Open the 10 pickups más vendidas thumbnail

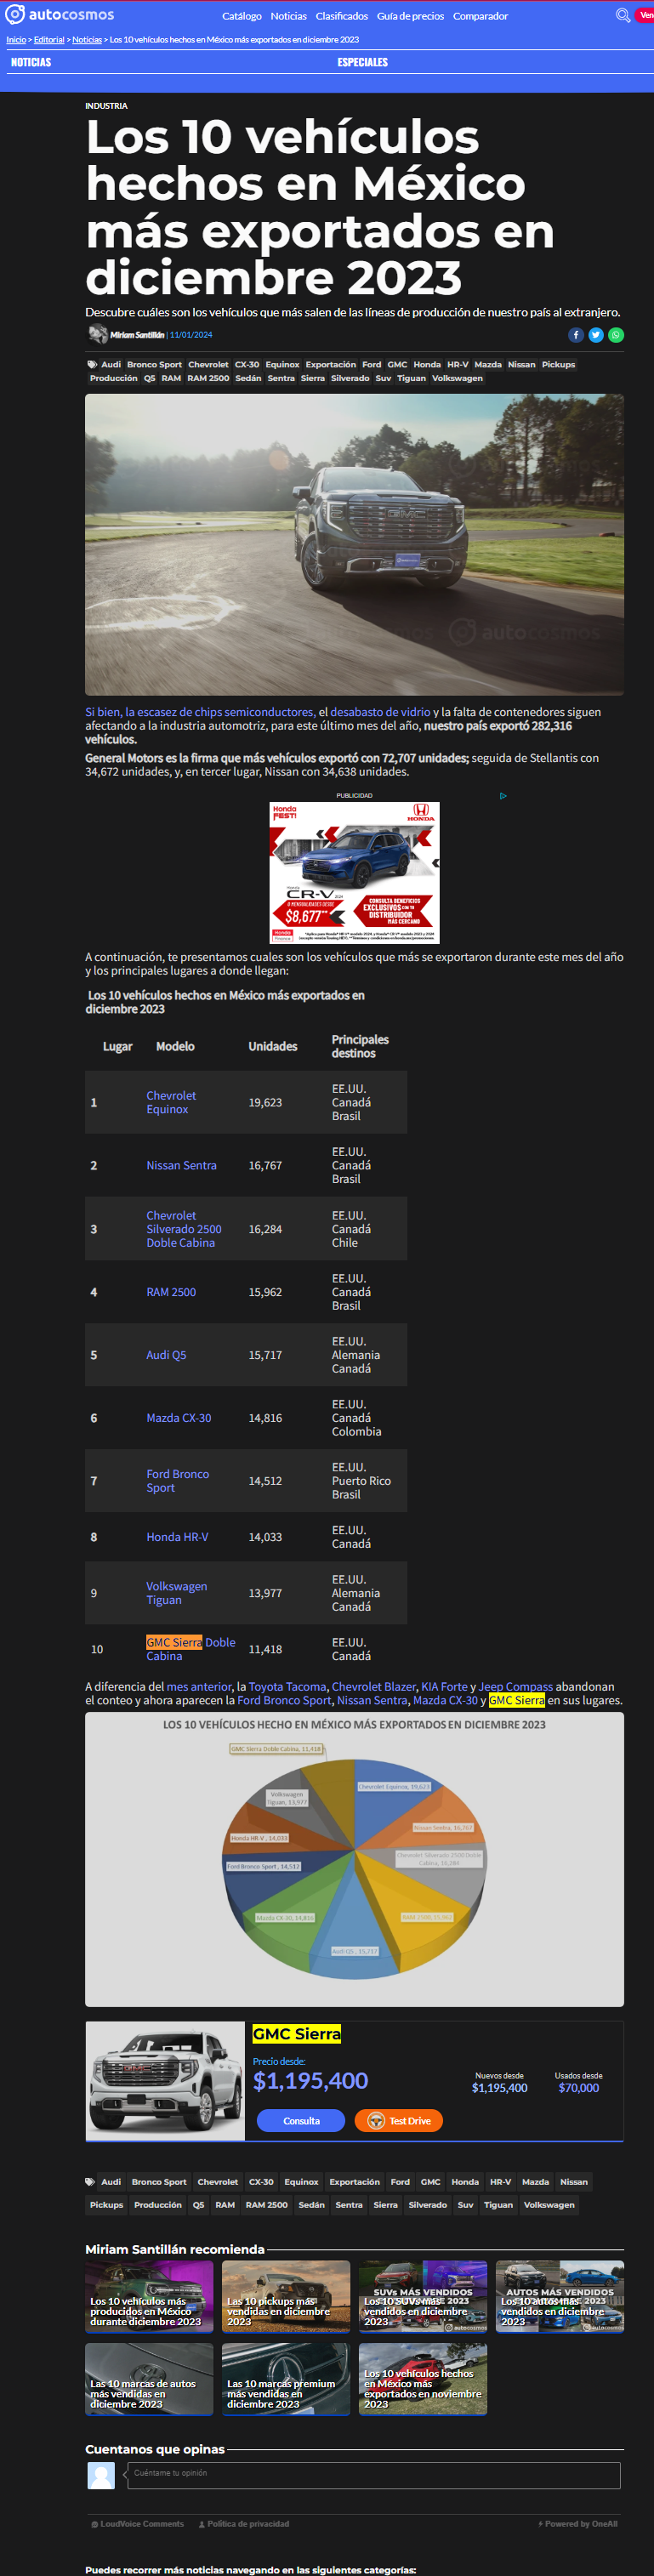286,2297
